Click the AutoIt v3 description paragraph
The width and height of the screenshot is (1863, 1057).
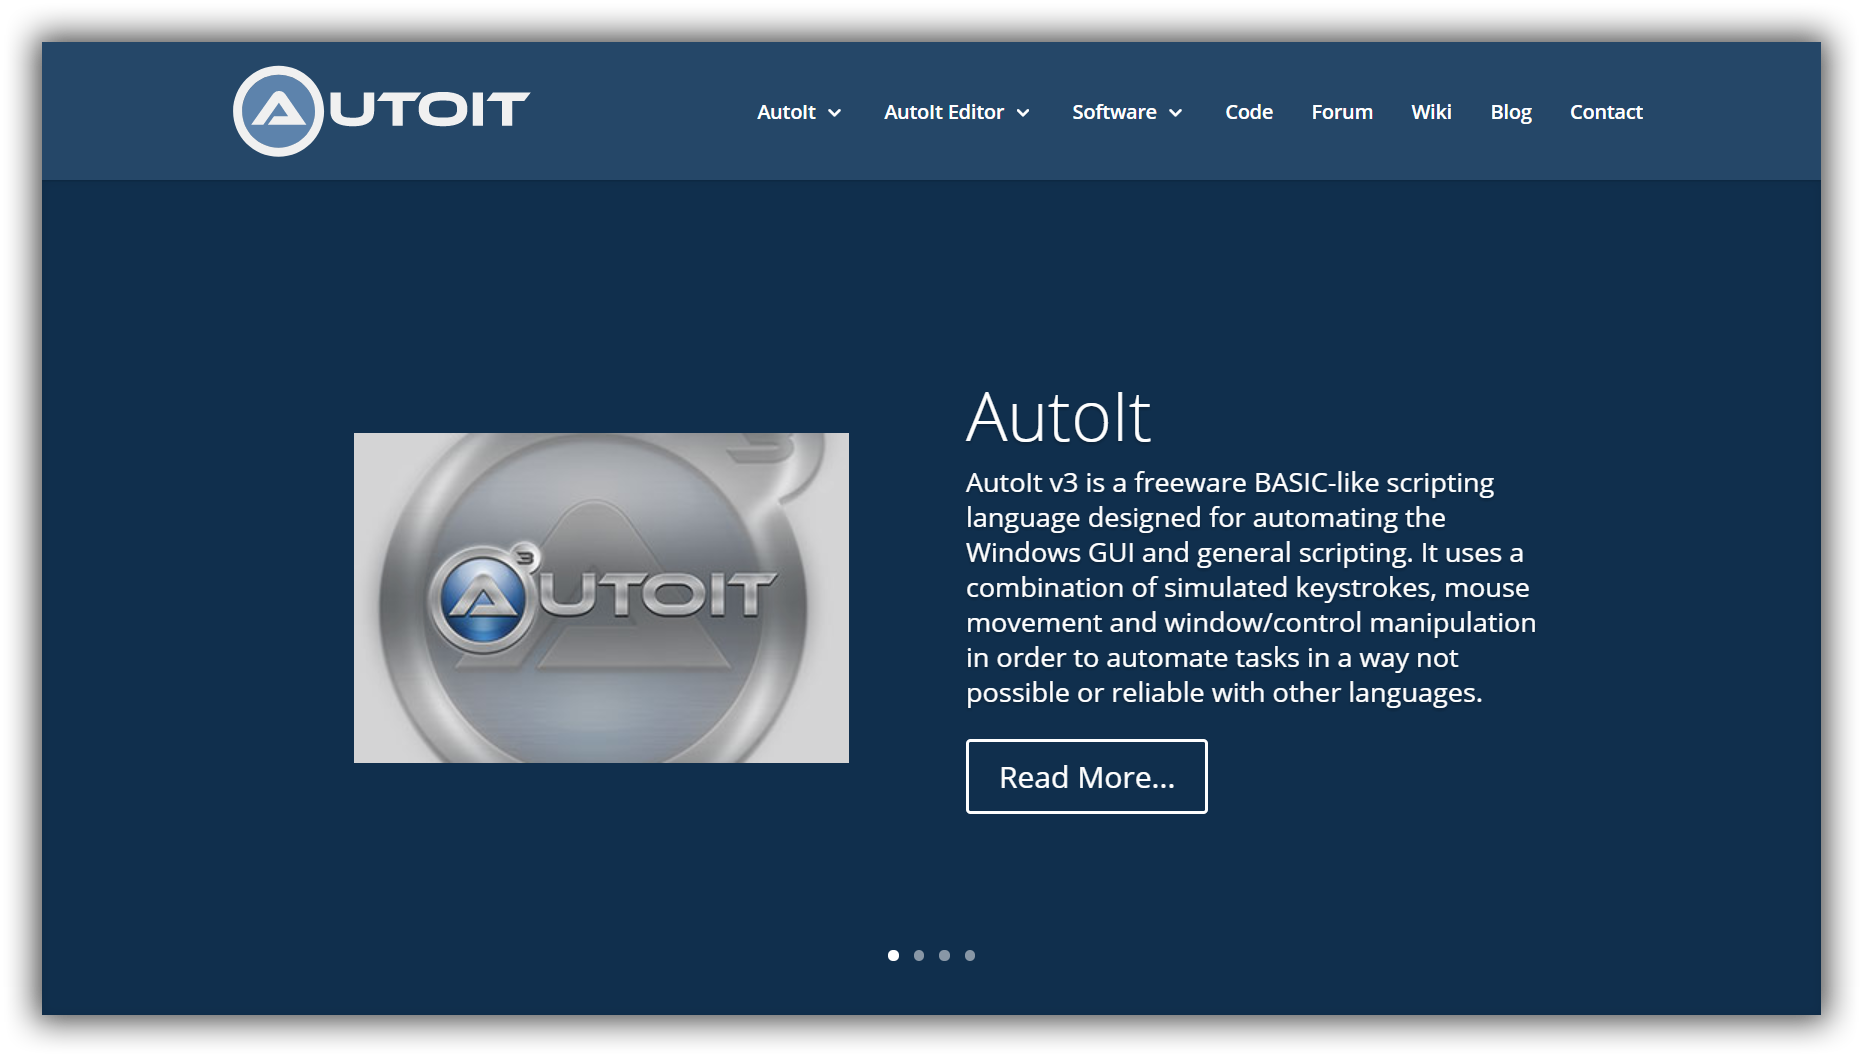1251,588
